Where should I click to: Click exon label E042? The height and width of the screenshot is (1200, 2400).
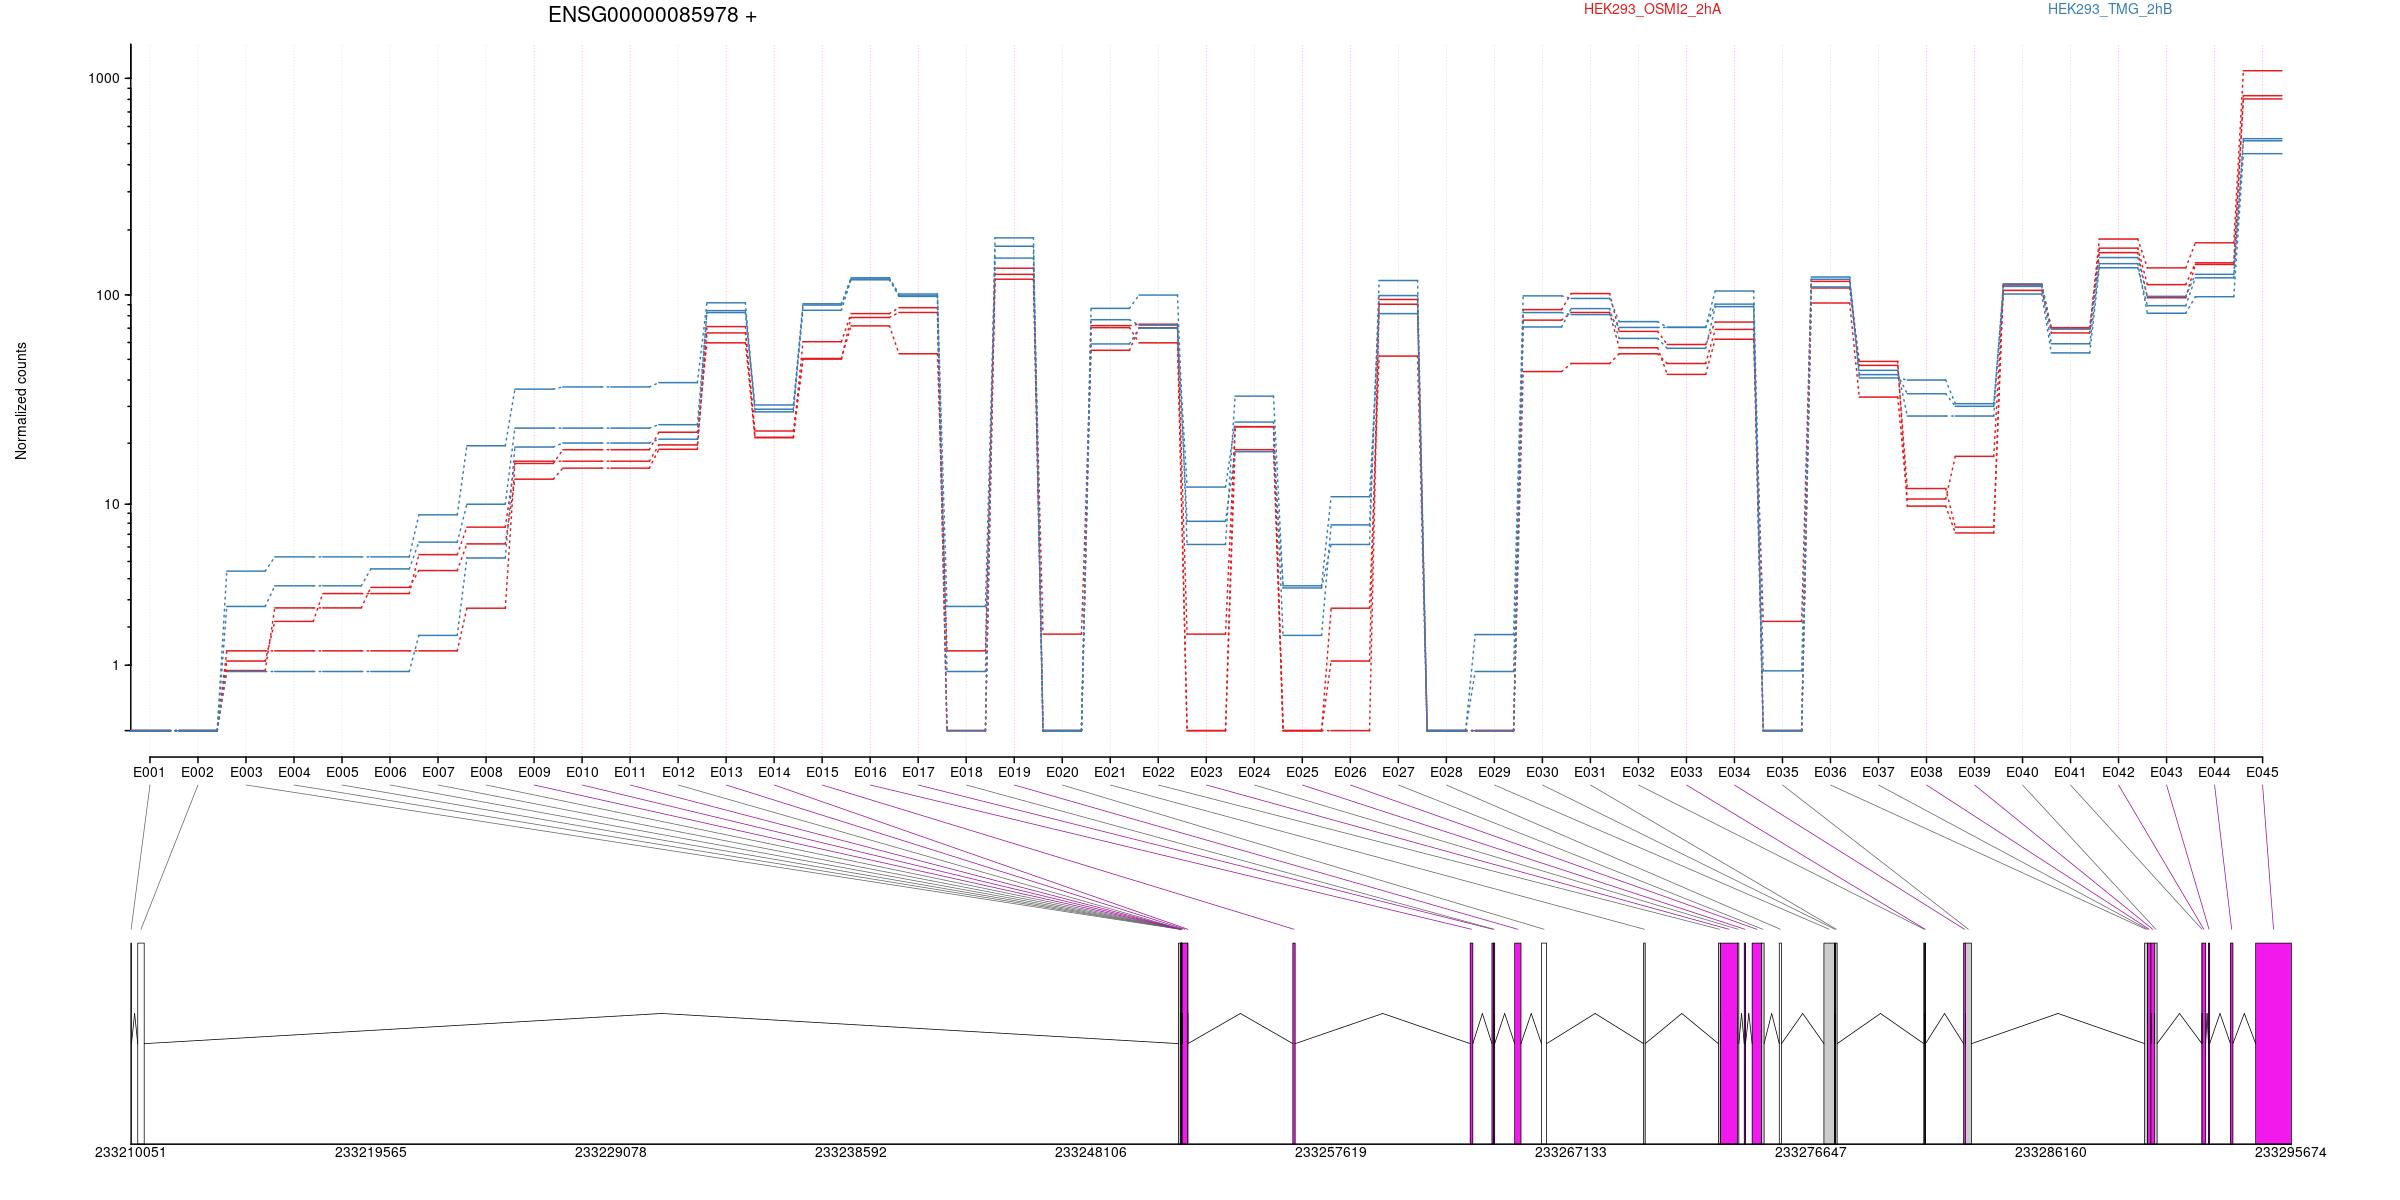coord(2118,772)
